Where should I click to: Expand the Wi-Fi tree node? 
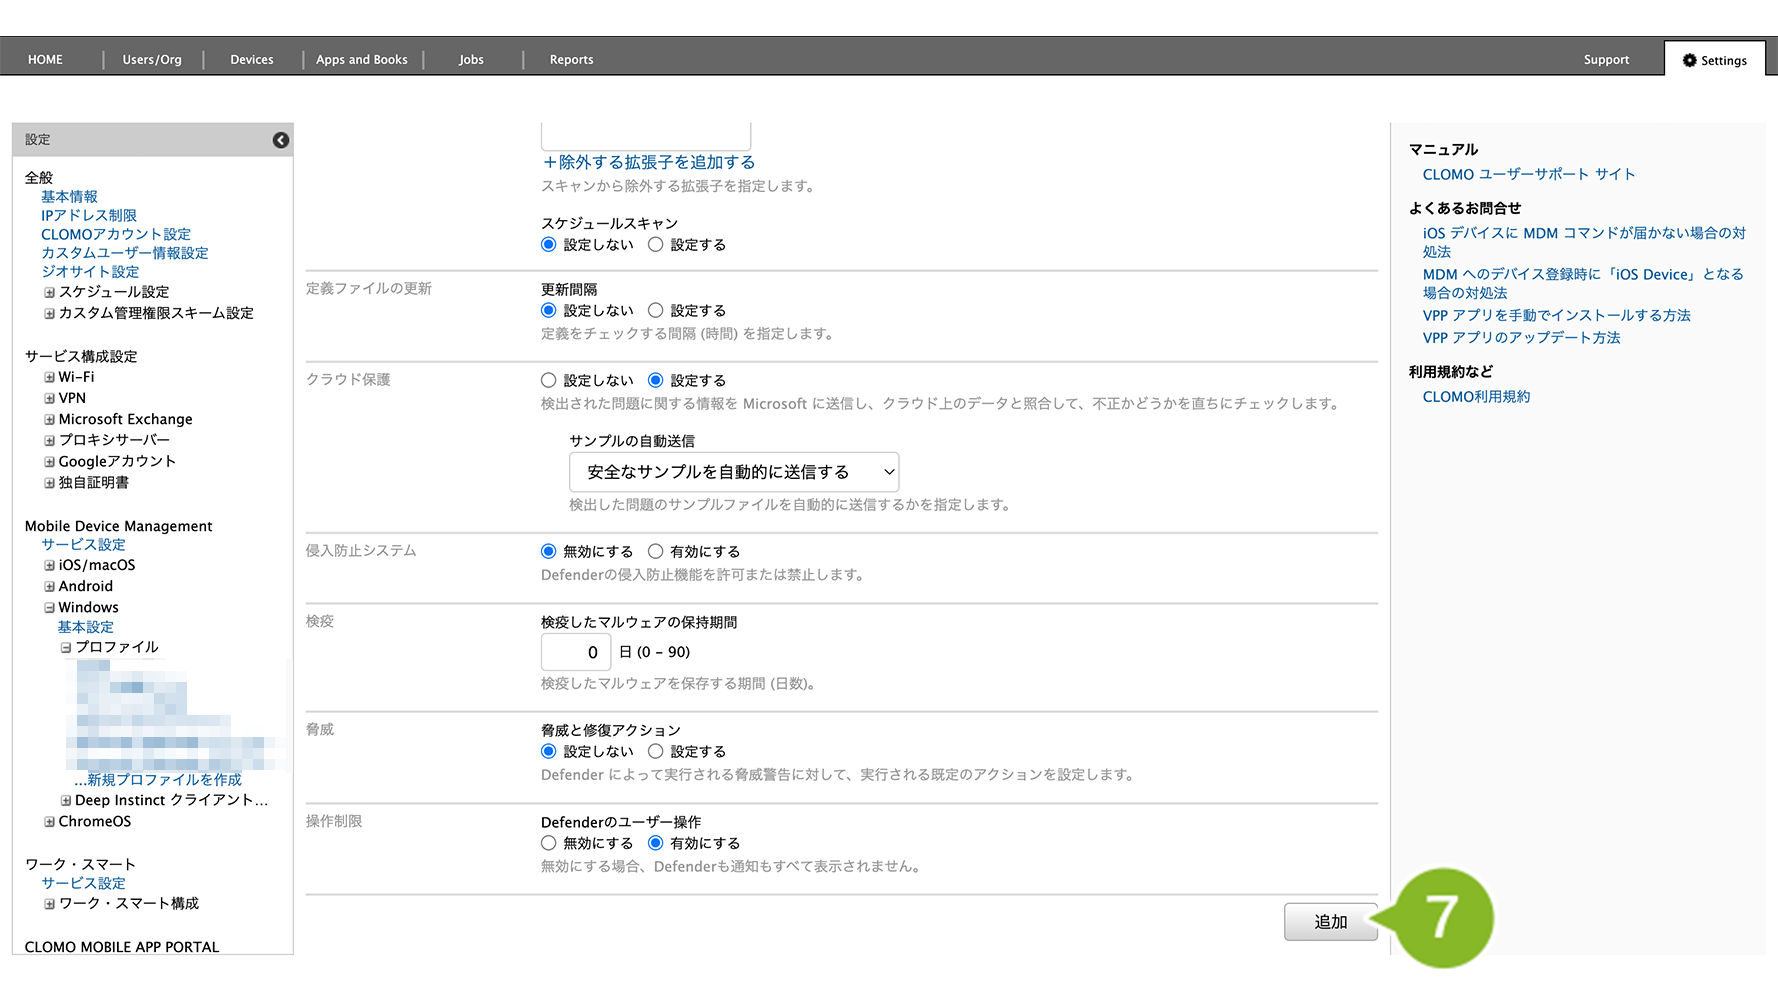tap(49, 378)
